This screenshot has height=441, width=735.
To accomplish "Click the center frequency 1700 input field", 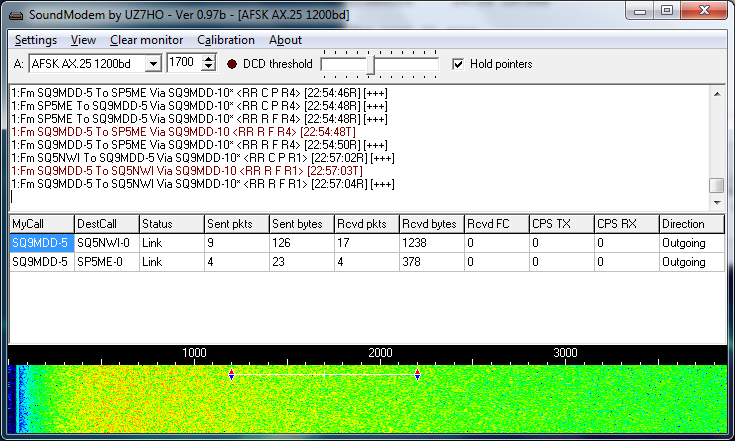I will (x=184, y=64).
